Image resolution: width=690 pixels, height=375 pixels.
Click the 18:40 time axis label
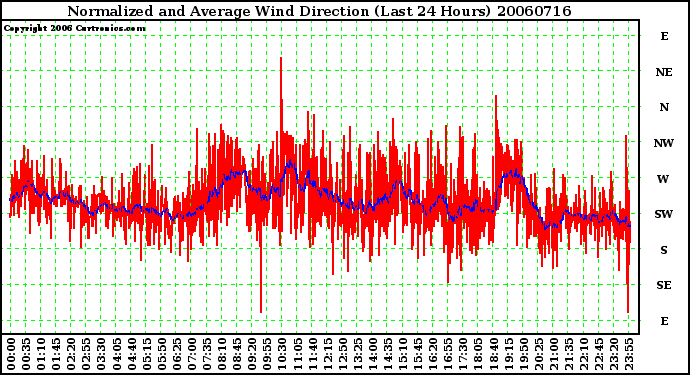(x=493, y=354)
